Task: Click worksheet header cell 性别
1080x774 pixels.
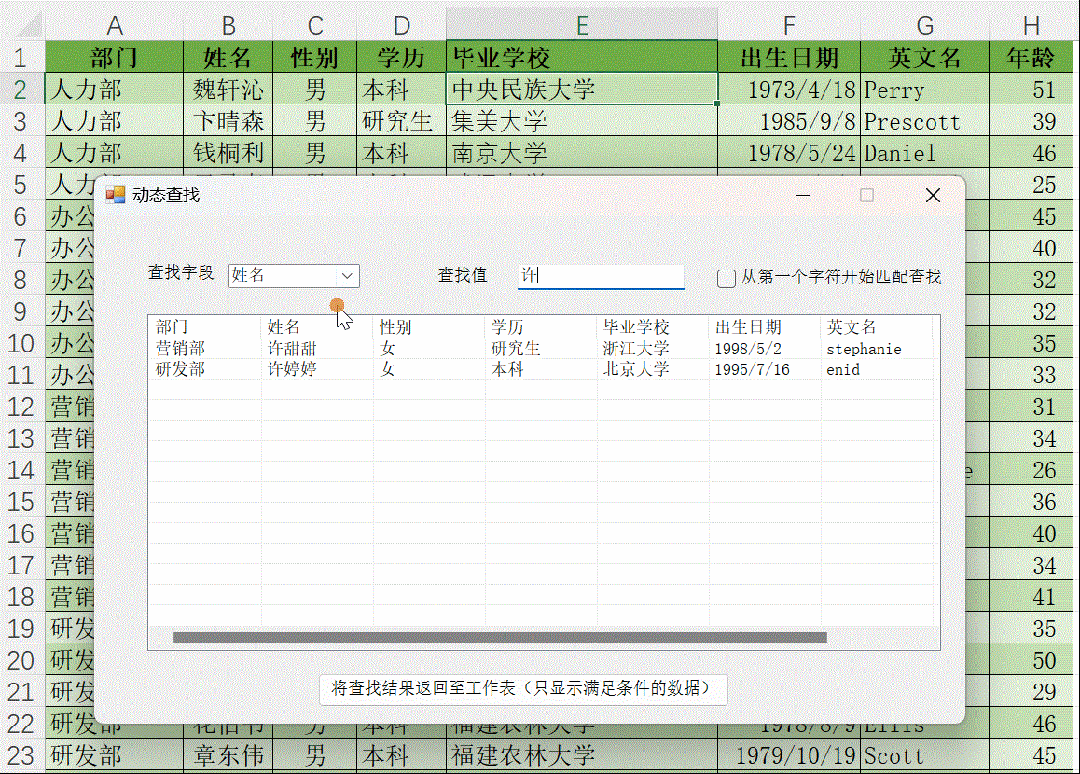Action: point(315,58)
